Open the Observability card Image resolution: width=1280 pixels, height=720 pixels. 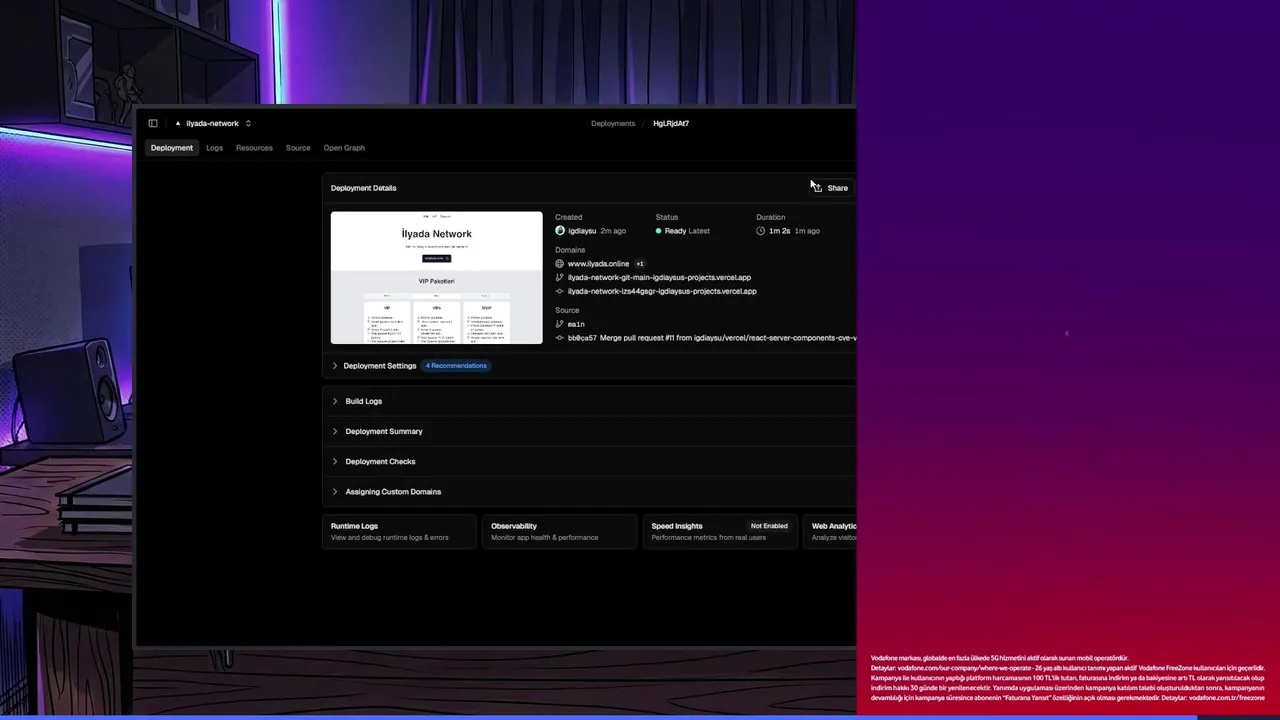pos(561,531)
